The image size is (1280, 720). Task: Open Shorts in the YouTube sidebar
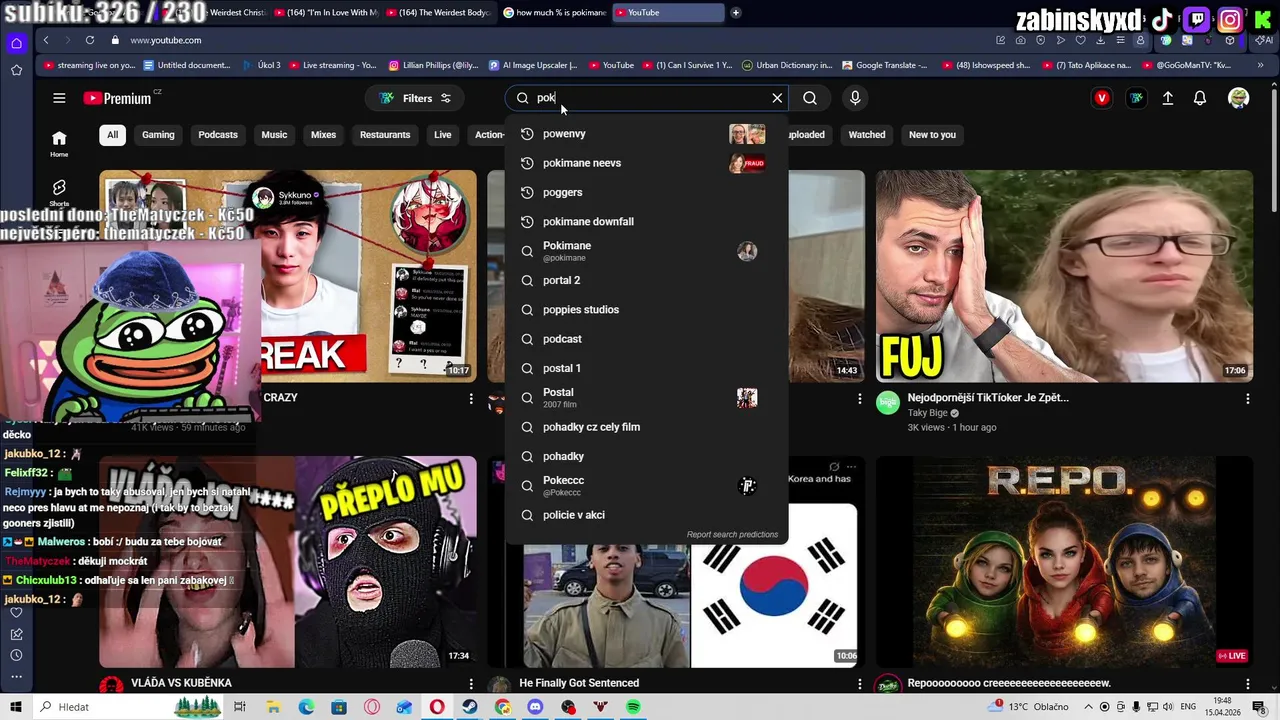point(59,193)
